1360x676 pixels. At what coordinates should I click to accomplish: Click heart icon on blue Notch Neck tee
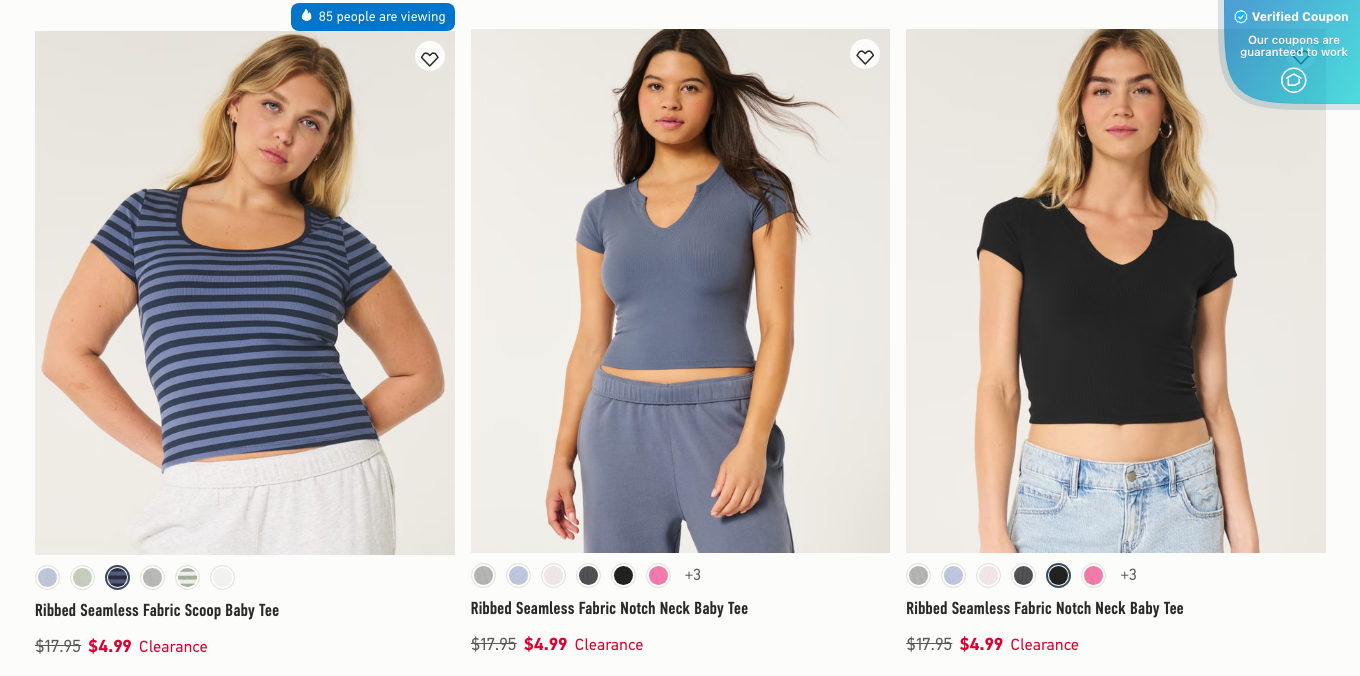865,56
